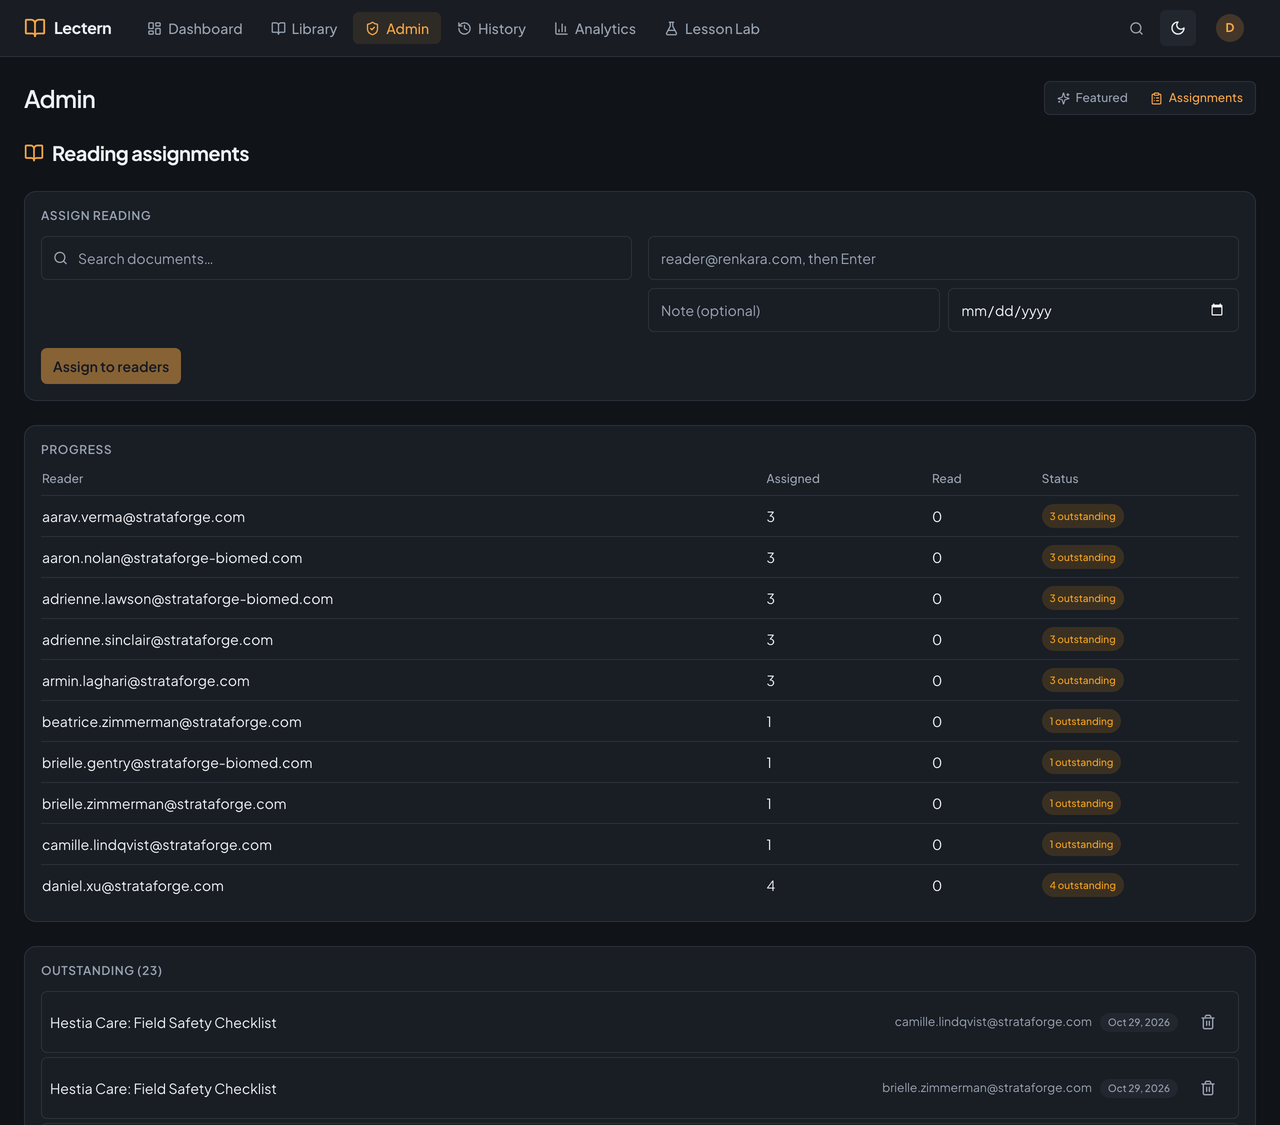
Task: Click the Status column header
Action: coord(1060,479)
